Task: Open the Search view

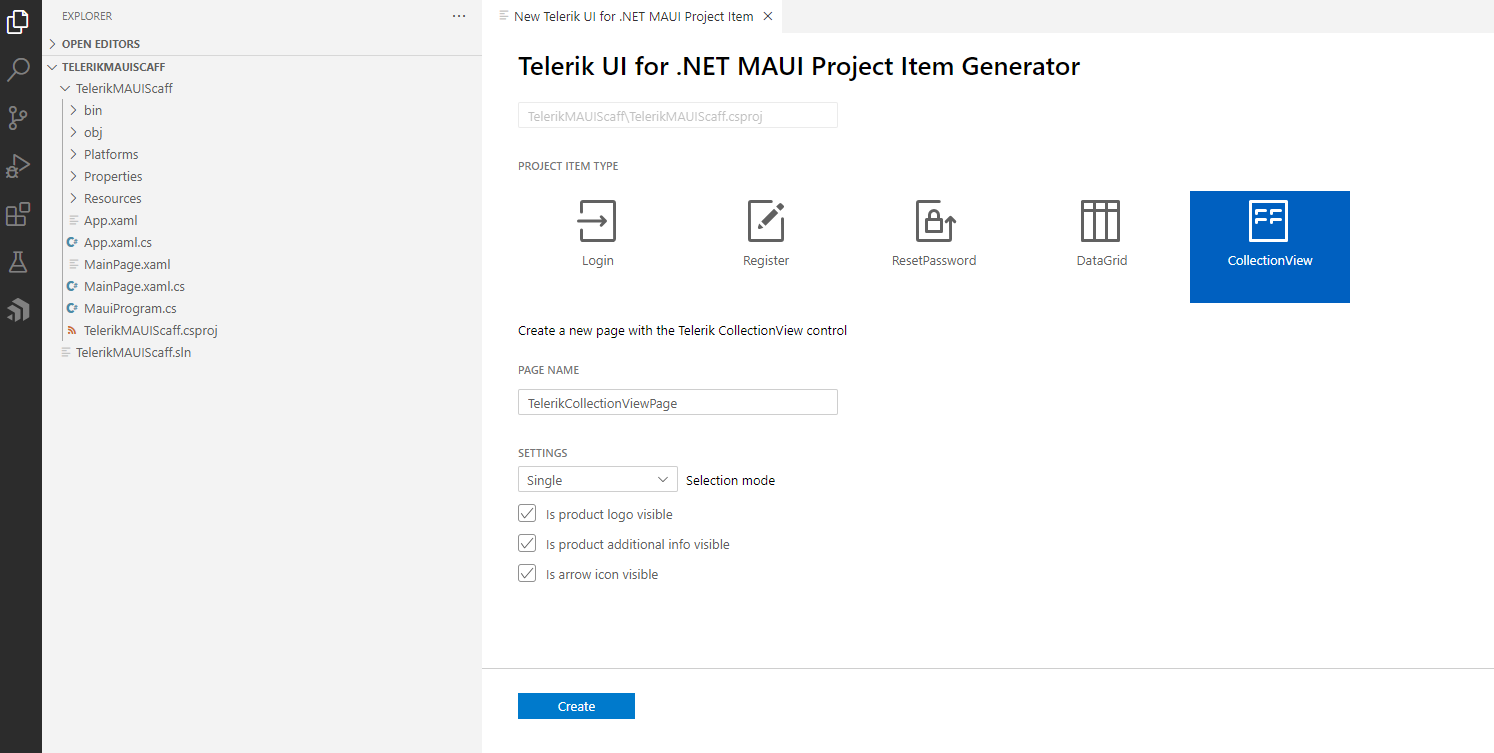Action: coord(20,70)
